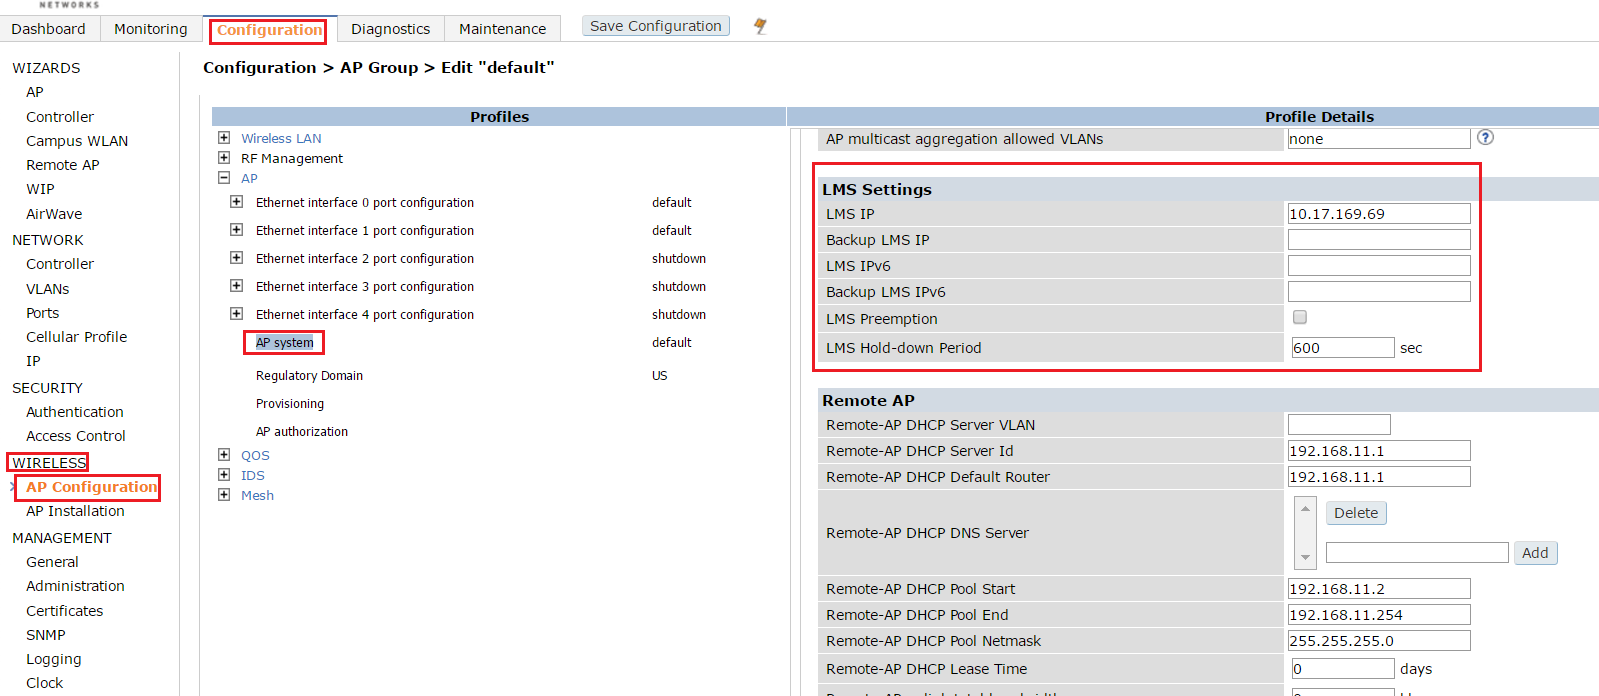Expand the Wireless LAN profile node

click(x=224, y=138)
